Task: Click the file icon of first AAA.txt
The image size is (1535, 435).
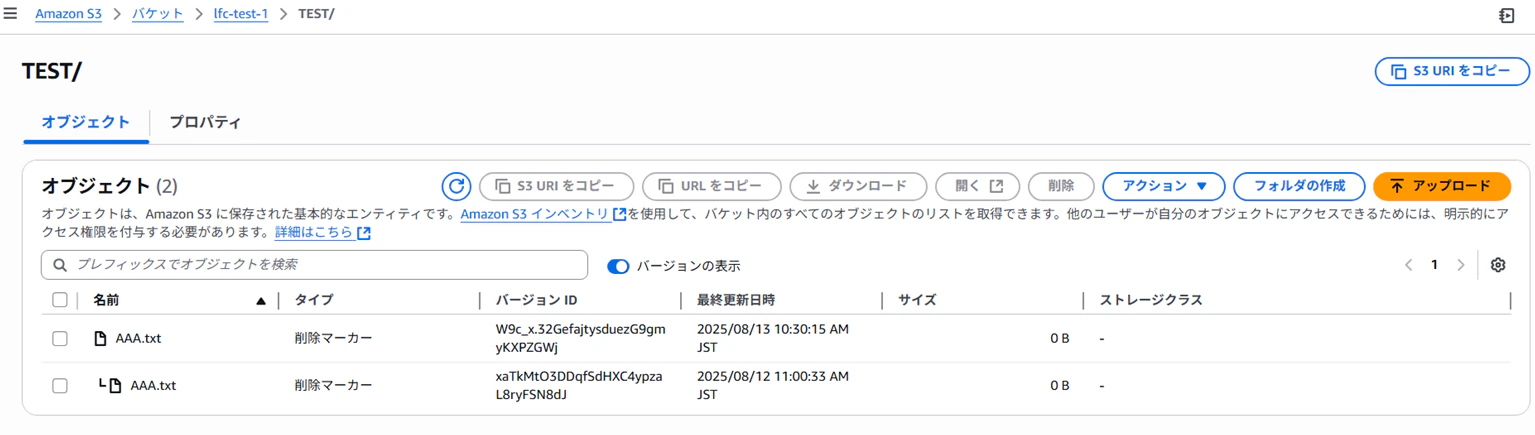Action: point(100,338)
